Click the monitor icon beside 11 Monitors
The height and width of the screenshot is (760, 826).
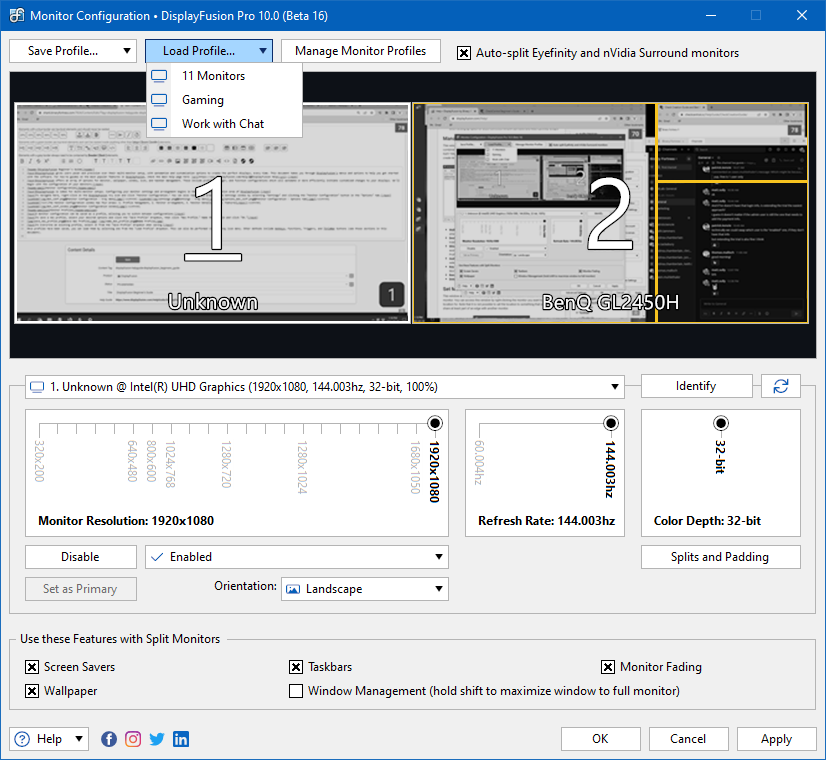(159, 75)
